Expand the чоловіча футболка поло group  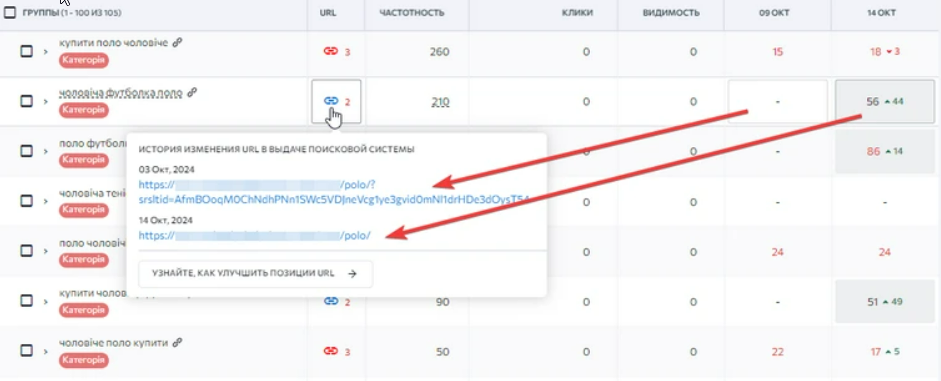coord(45,101)
